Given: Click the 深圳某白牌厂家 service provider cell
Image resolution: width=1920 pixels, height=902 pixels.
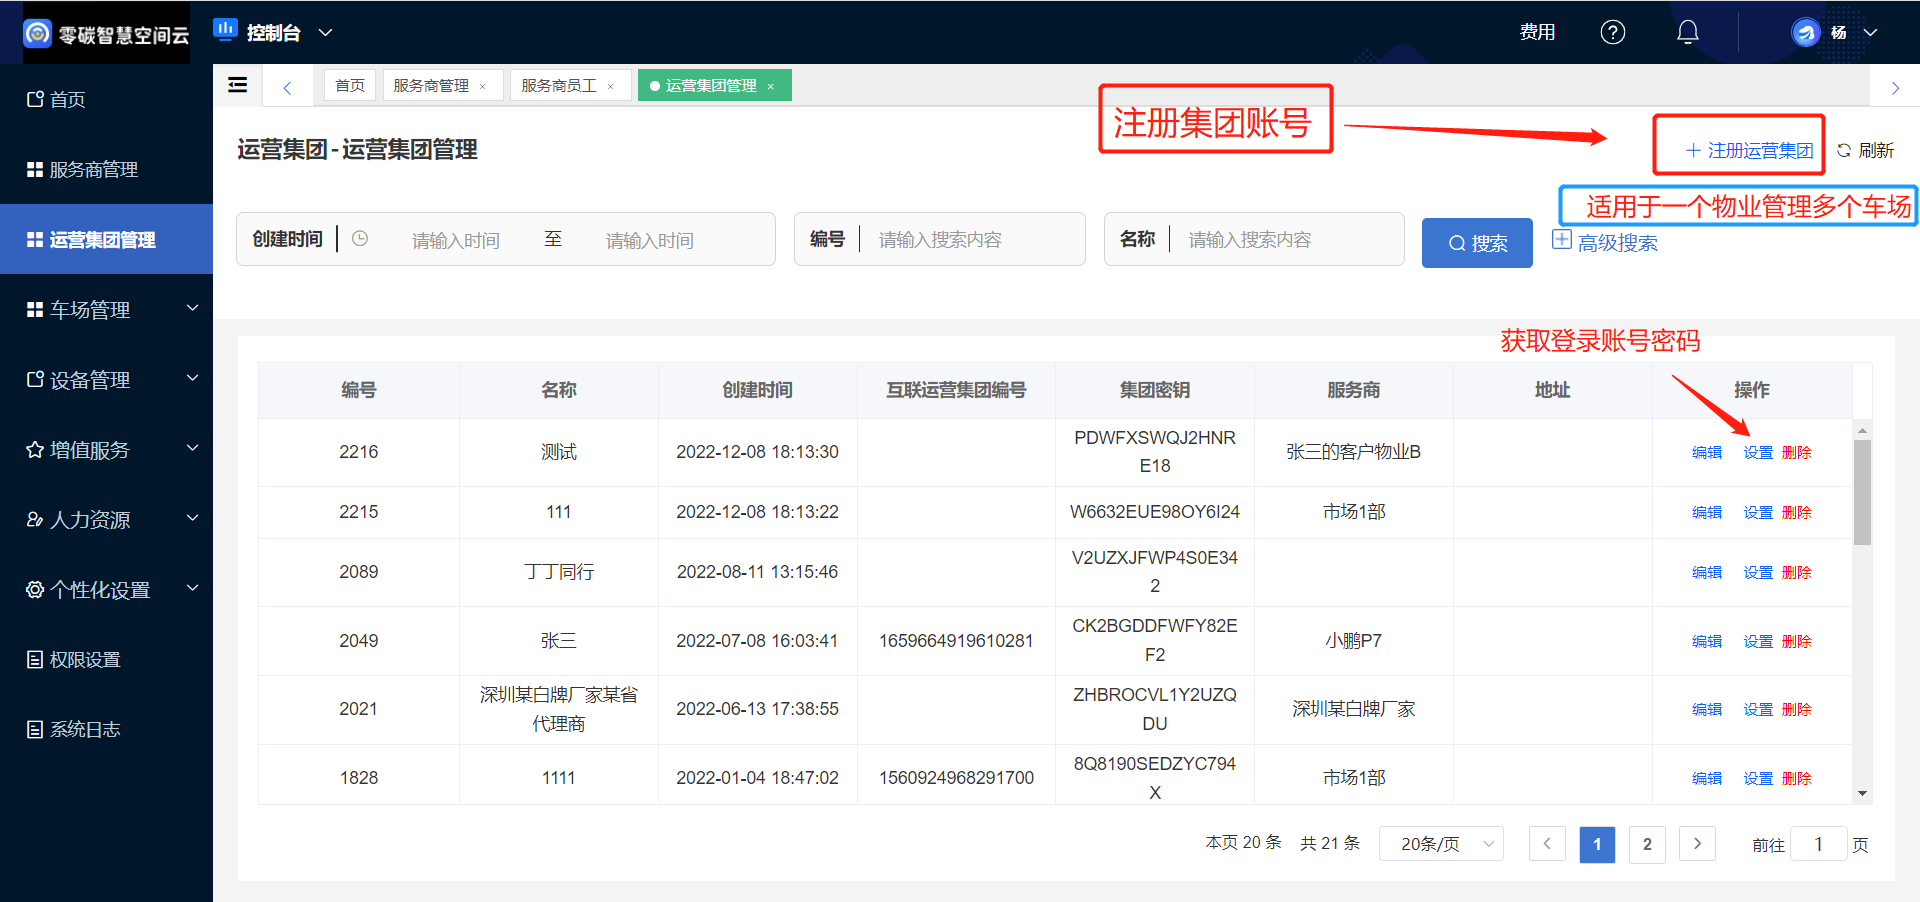Looking at the screenshot, I should [1353, 709].
